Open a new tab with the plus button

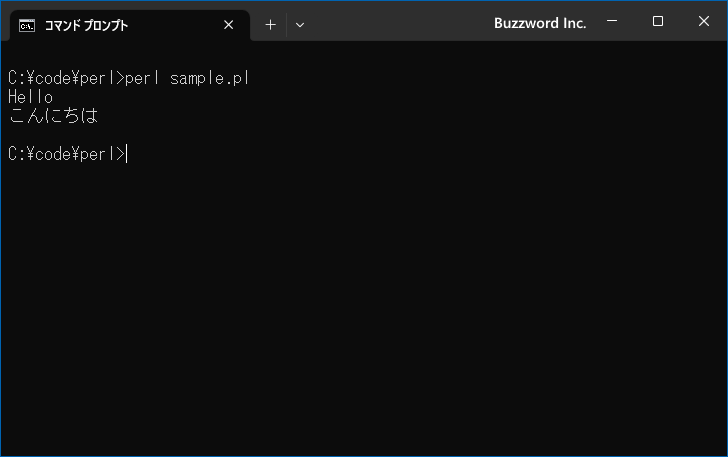tap(270, 25)
